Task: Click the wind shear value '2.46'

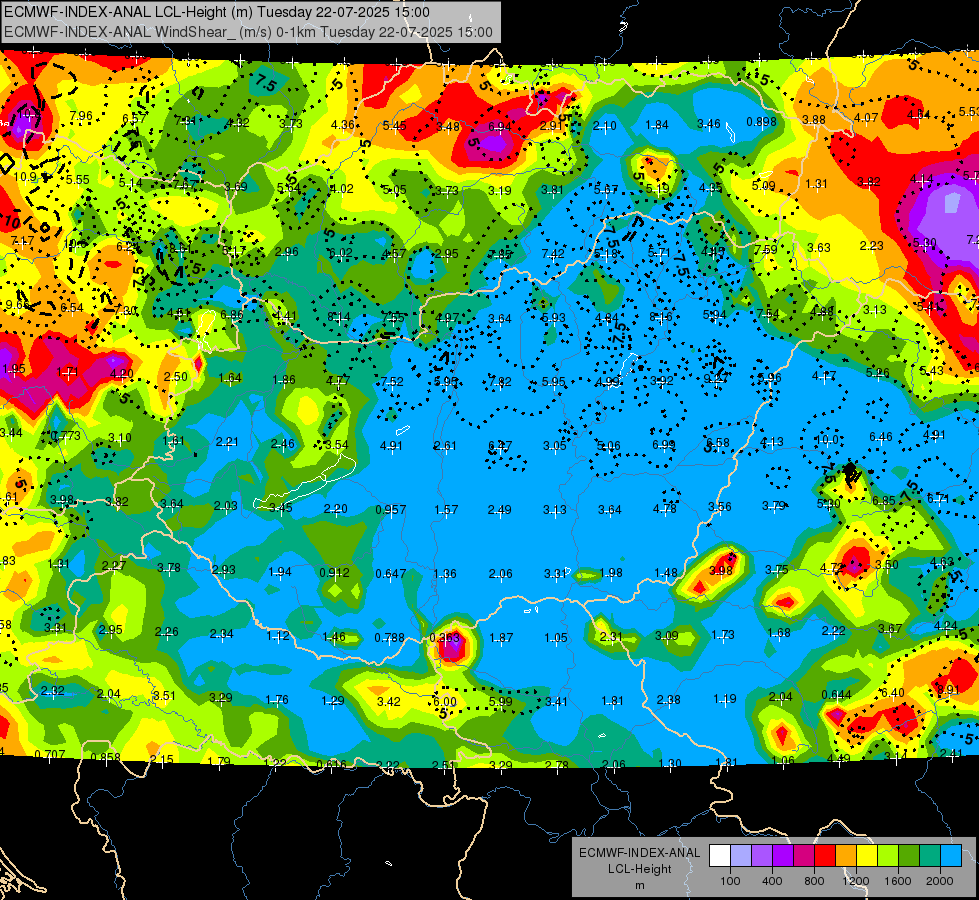Action: pyautogui.click(x=282, y=444)
